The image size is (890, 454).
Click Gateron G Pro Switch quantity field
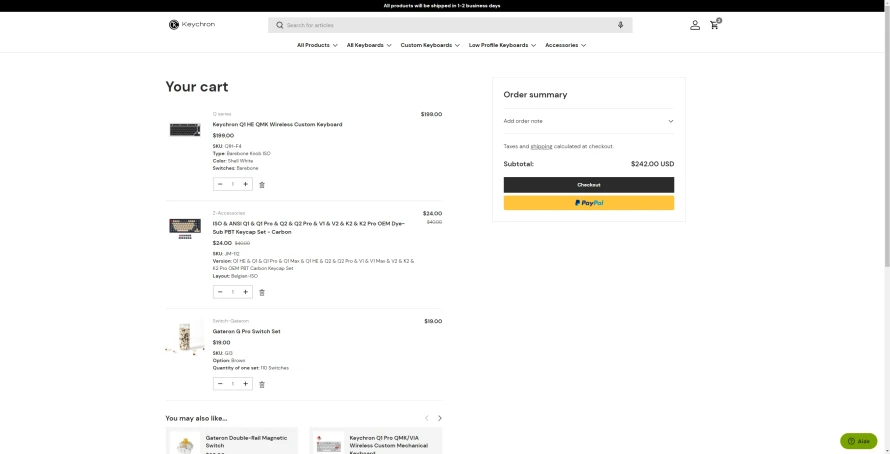(x=233, y=384)
